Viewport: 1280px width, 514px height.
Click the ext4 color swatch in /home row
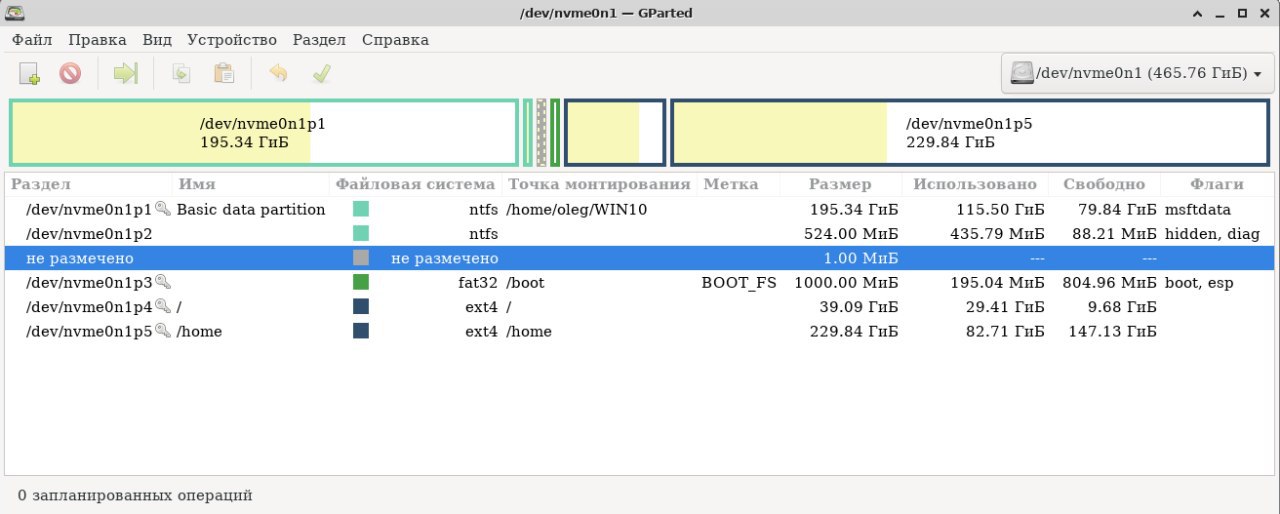361,331
